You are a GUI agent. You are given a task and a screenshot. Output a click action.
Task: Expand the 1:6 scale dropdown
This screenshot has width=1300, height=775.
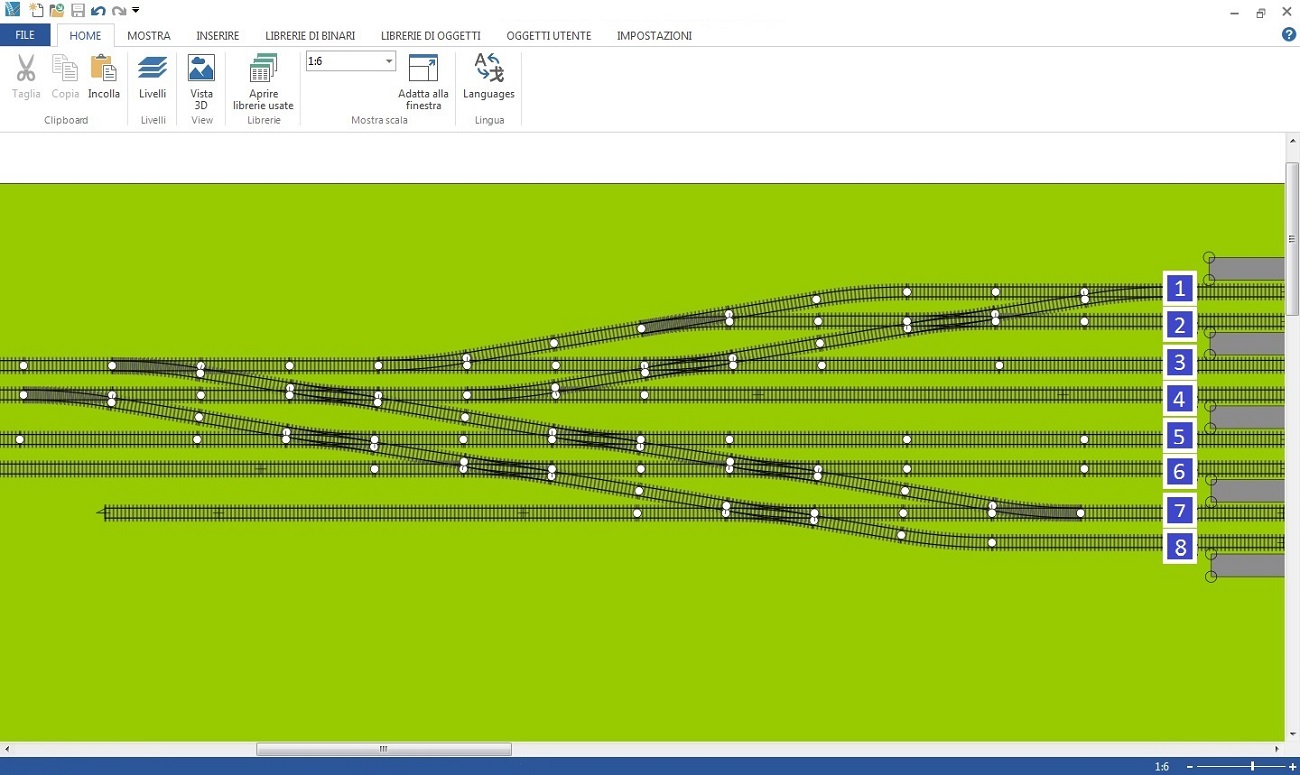click(389, 62)
